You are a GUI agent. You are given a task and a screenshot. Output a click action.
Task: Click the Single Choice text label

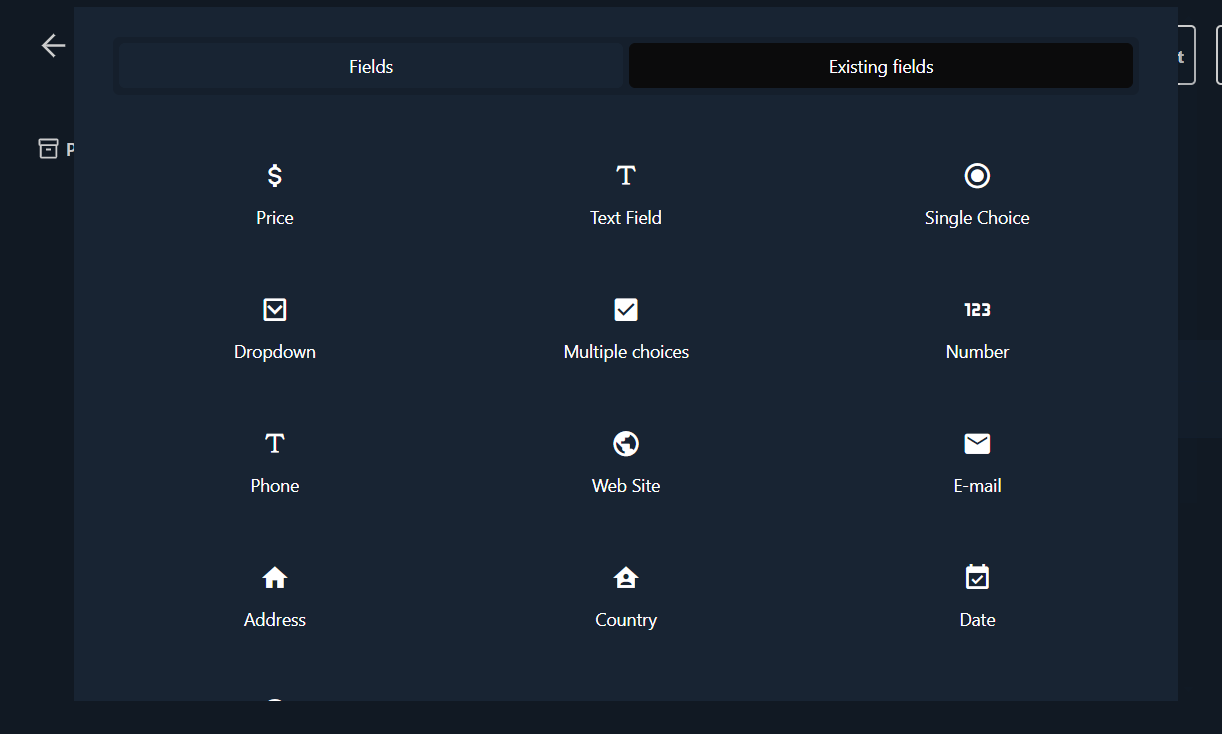[x=977, y=218]
